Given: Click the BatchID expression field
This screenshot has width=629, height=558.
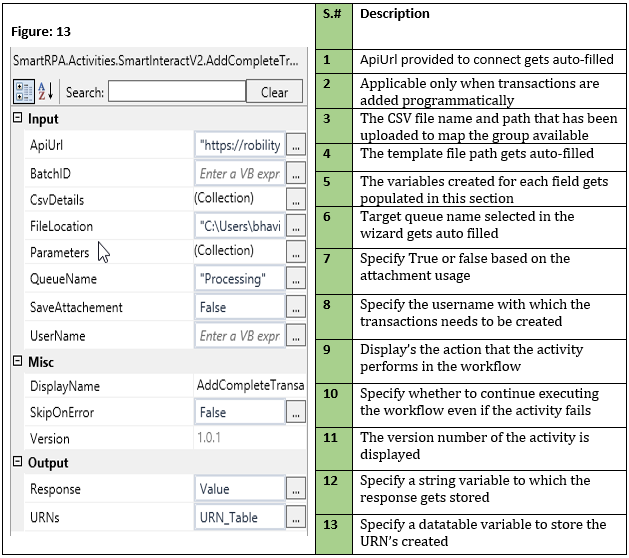Looking at the screenshot, I should click(239, 172).
